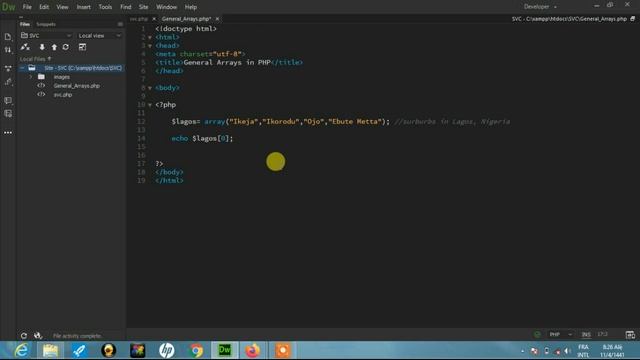Switch to the Snippets panel tab
The image size is (640, 360).
[x=46, y=24]
